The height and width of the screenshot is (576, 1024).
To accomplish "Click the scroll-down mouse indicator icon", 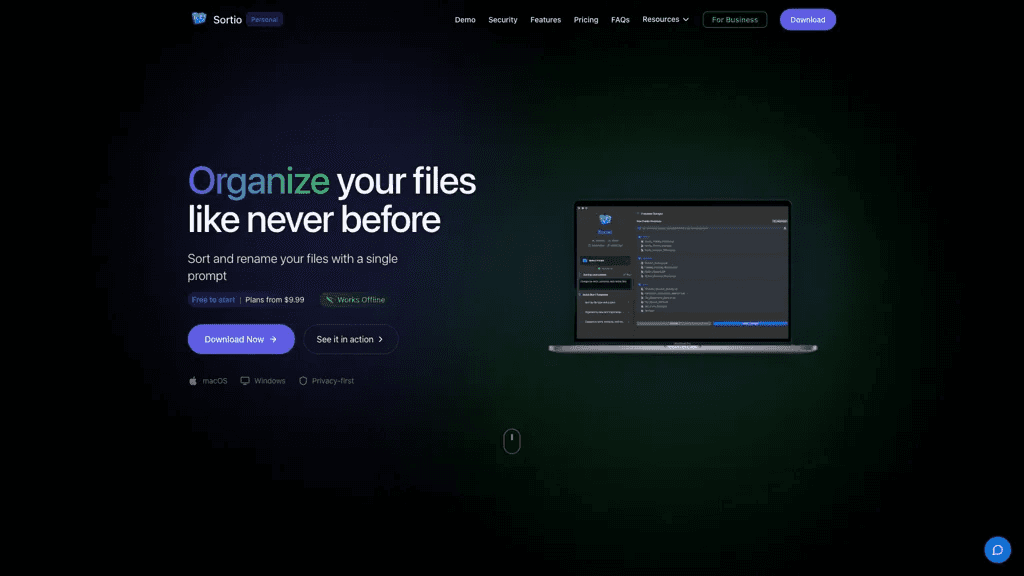I will 512,441.
